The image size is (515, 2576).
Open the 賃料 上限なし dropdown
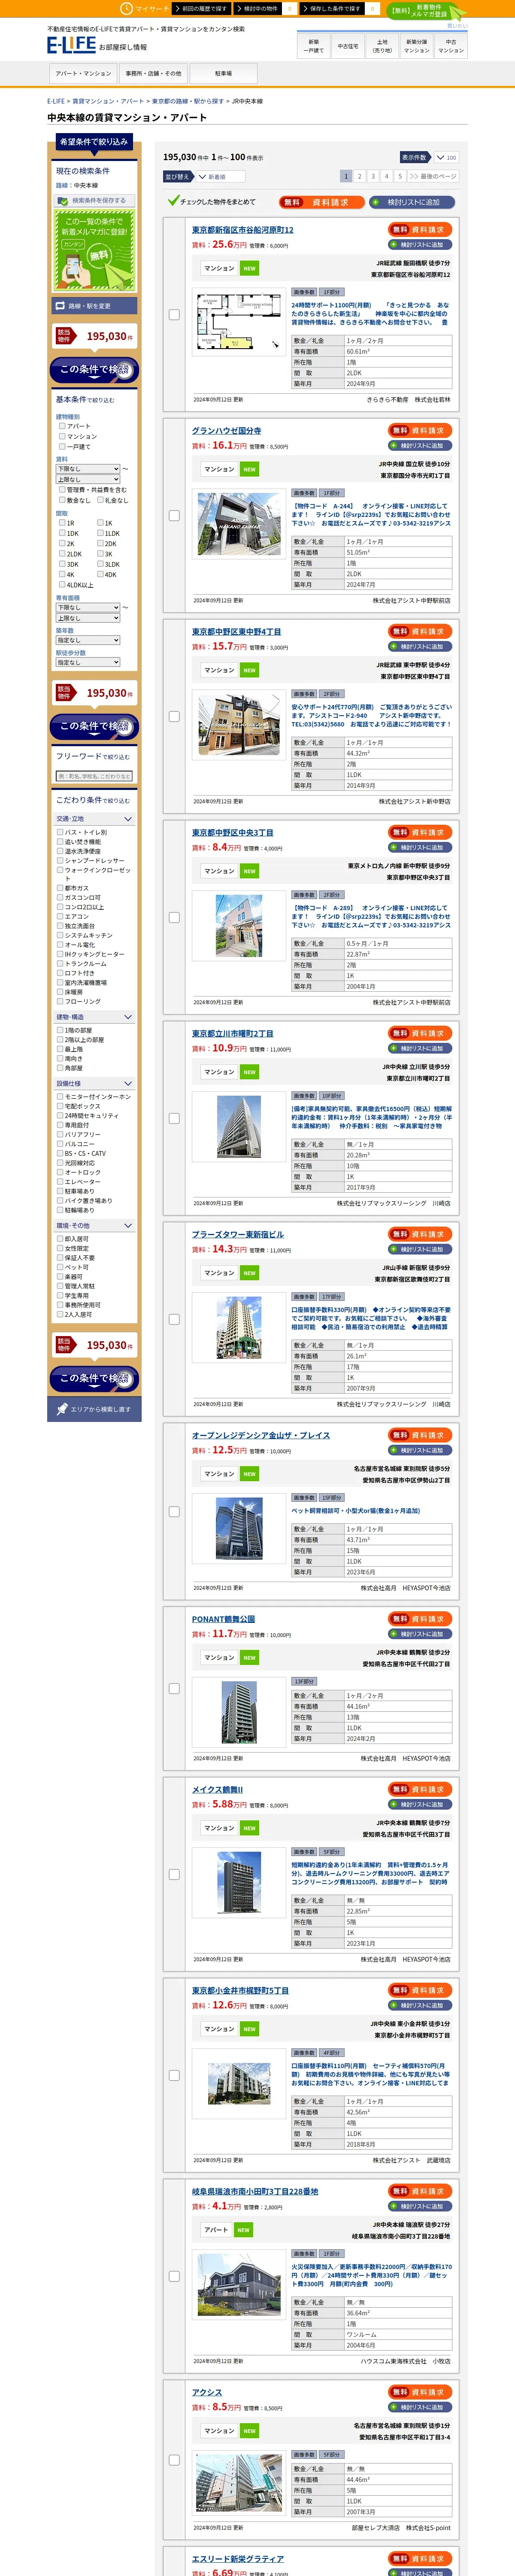[x=88, y=479]
